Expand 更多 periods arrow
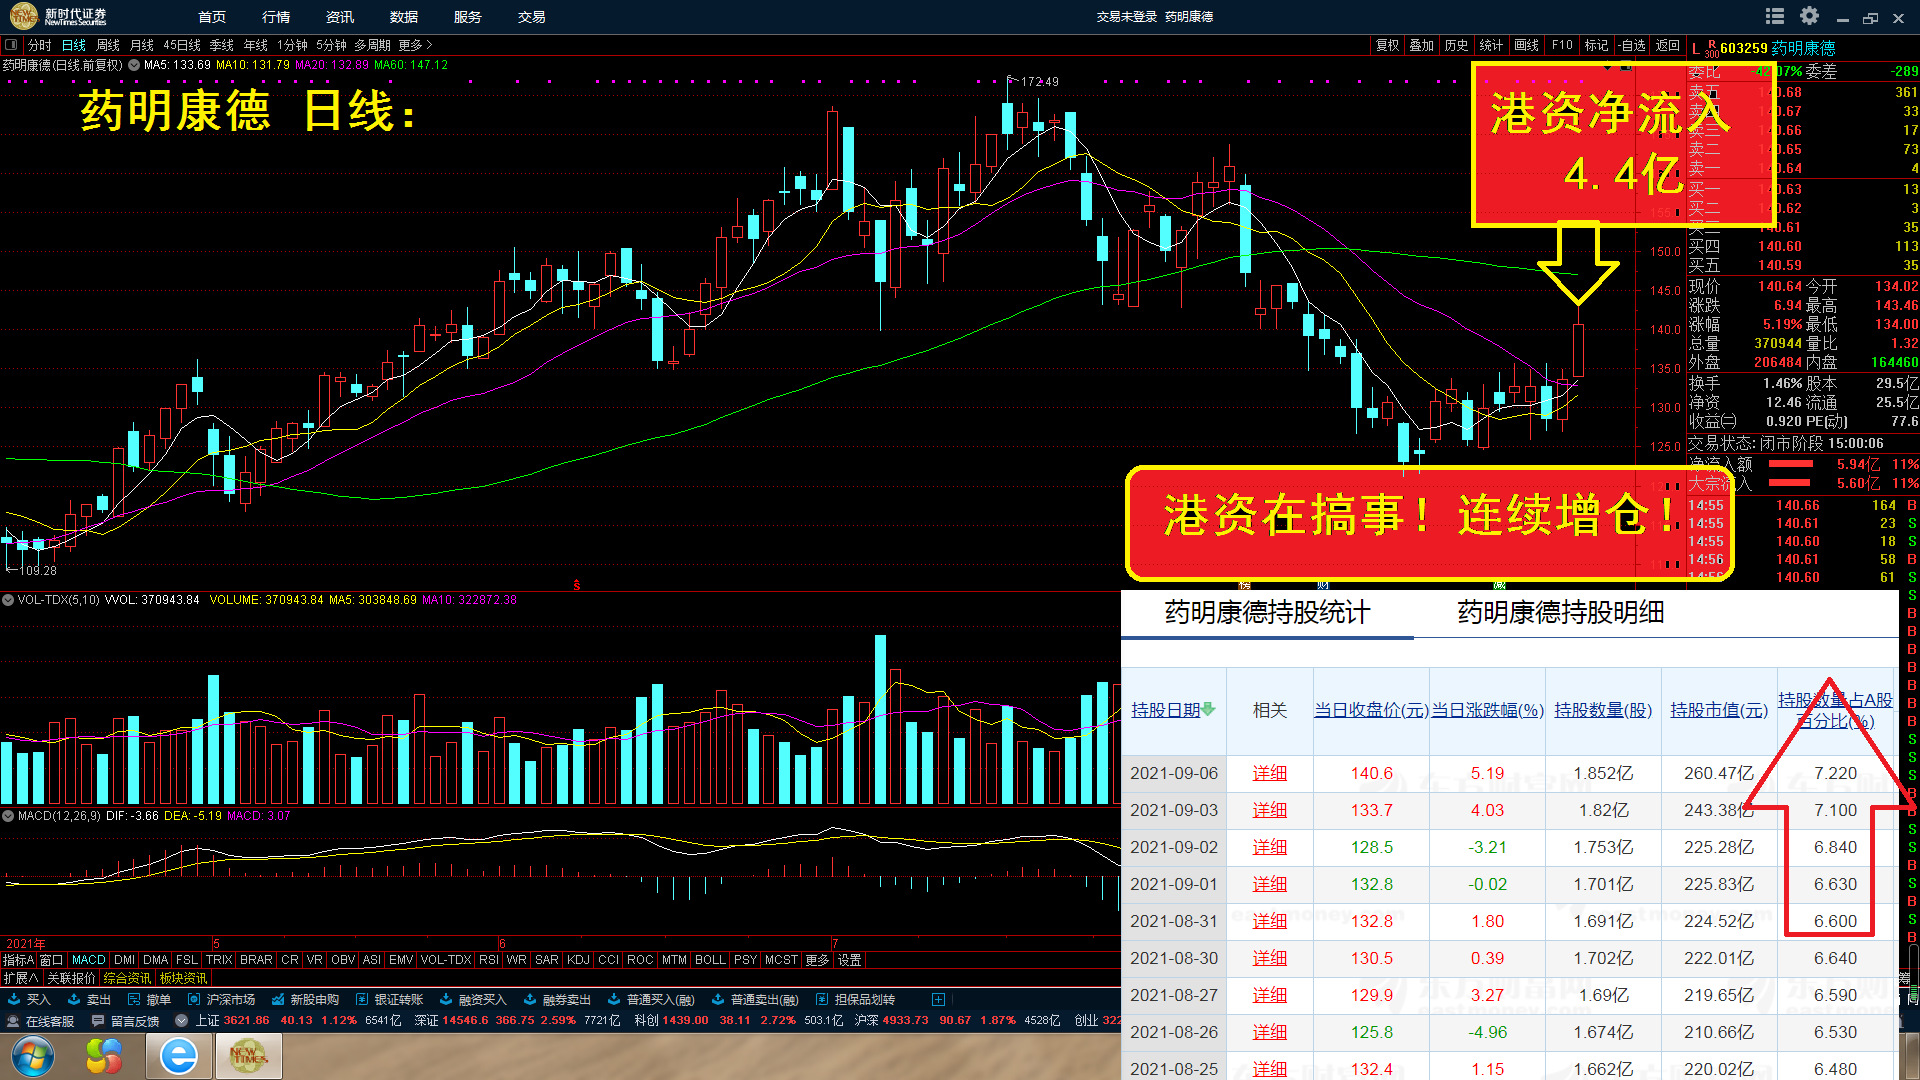This screenshot has width=1920, height=1080. (416, 45)
